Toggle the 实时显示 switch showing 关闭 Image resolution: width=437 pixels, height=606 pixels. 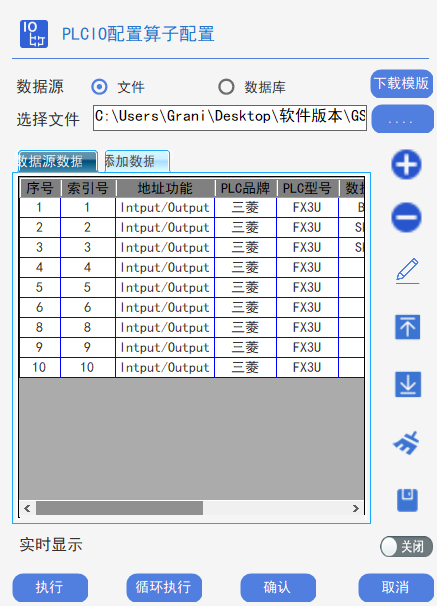pyautogui.click(x=406, y=546)
